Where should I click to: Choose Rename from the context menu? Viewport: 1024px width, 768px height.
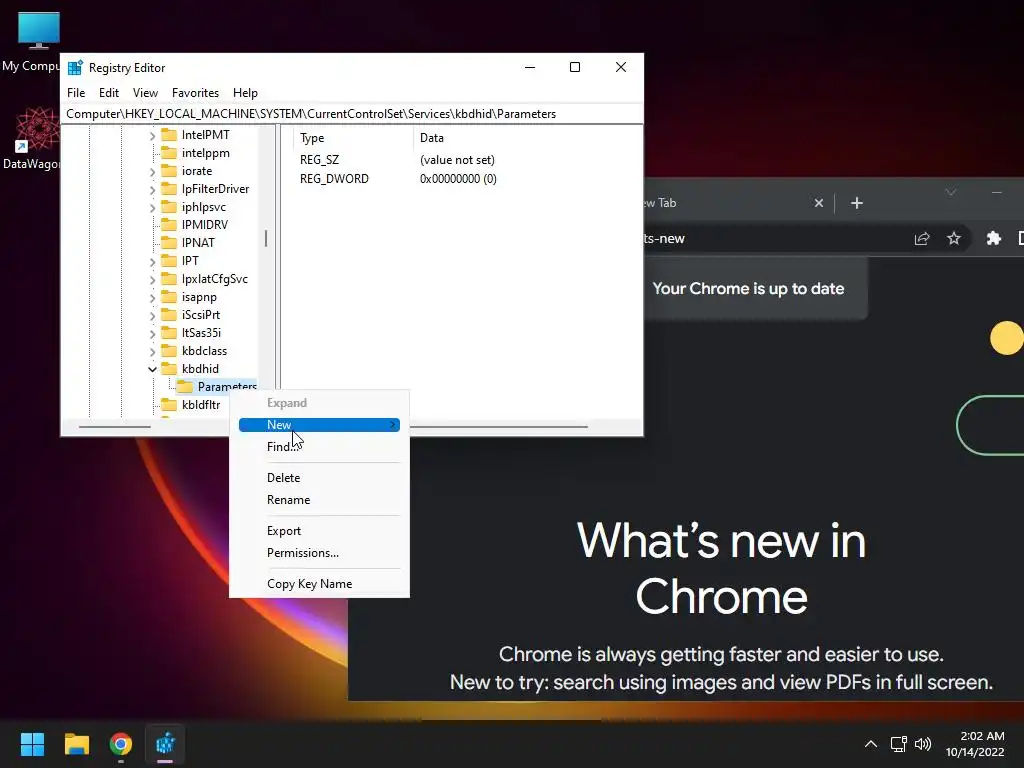tap(319, 500)
